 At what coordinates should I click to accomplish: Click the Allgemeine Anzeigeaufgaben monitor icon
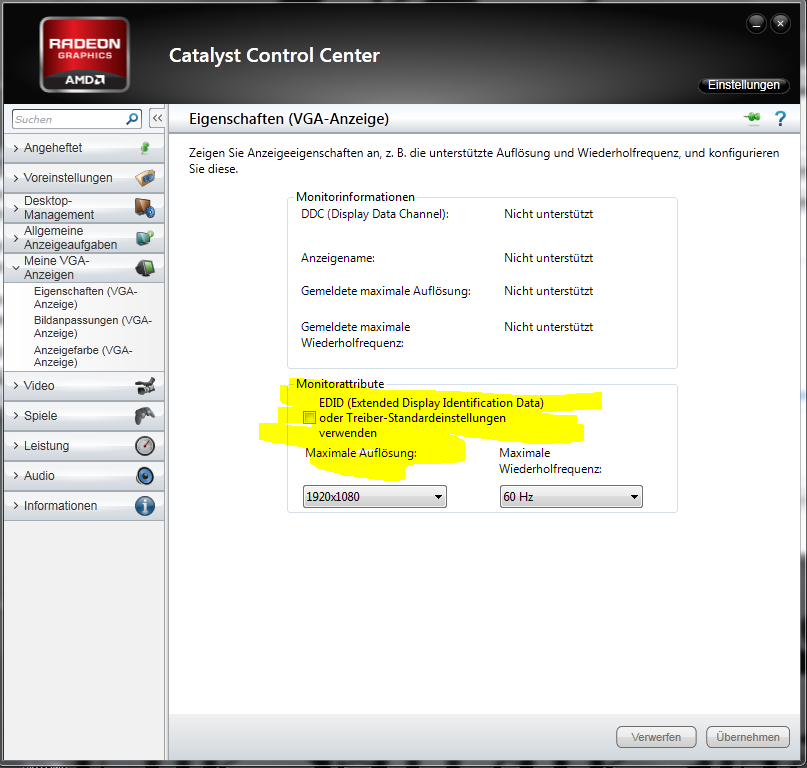pyautogui.click(x=145, y=237)
